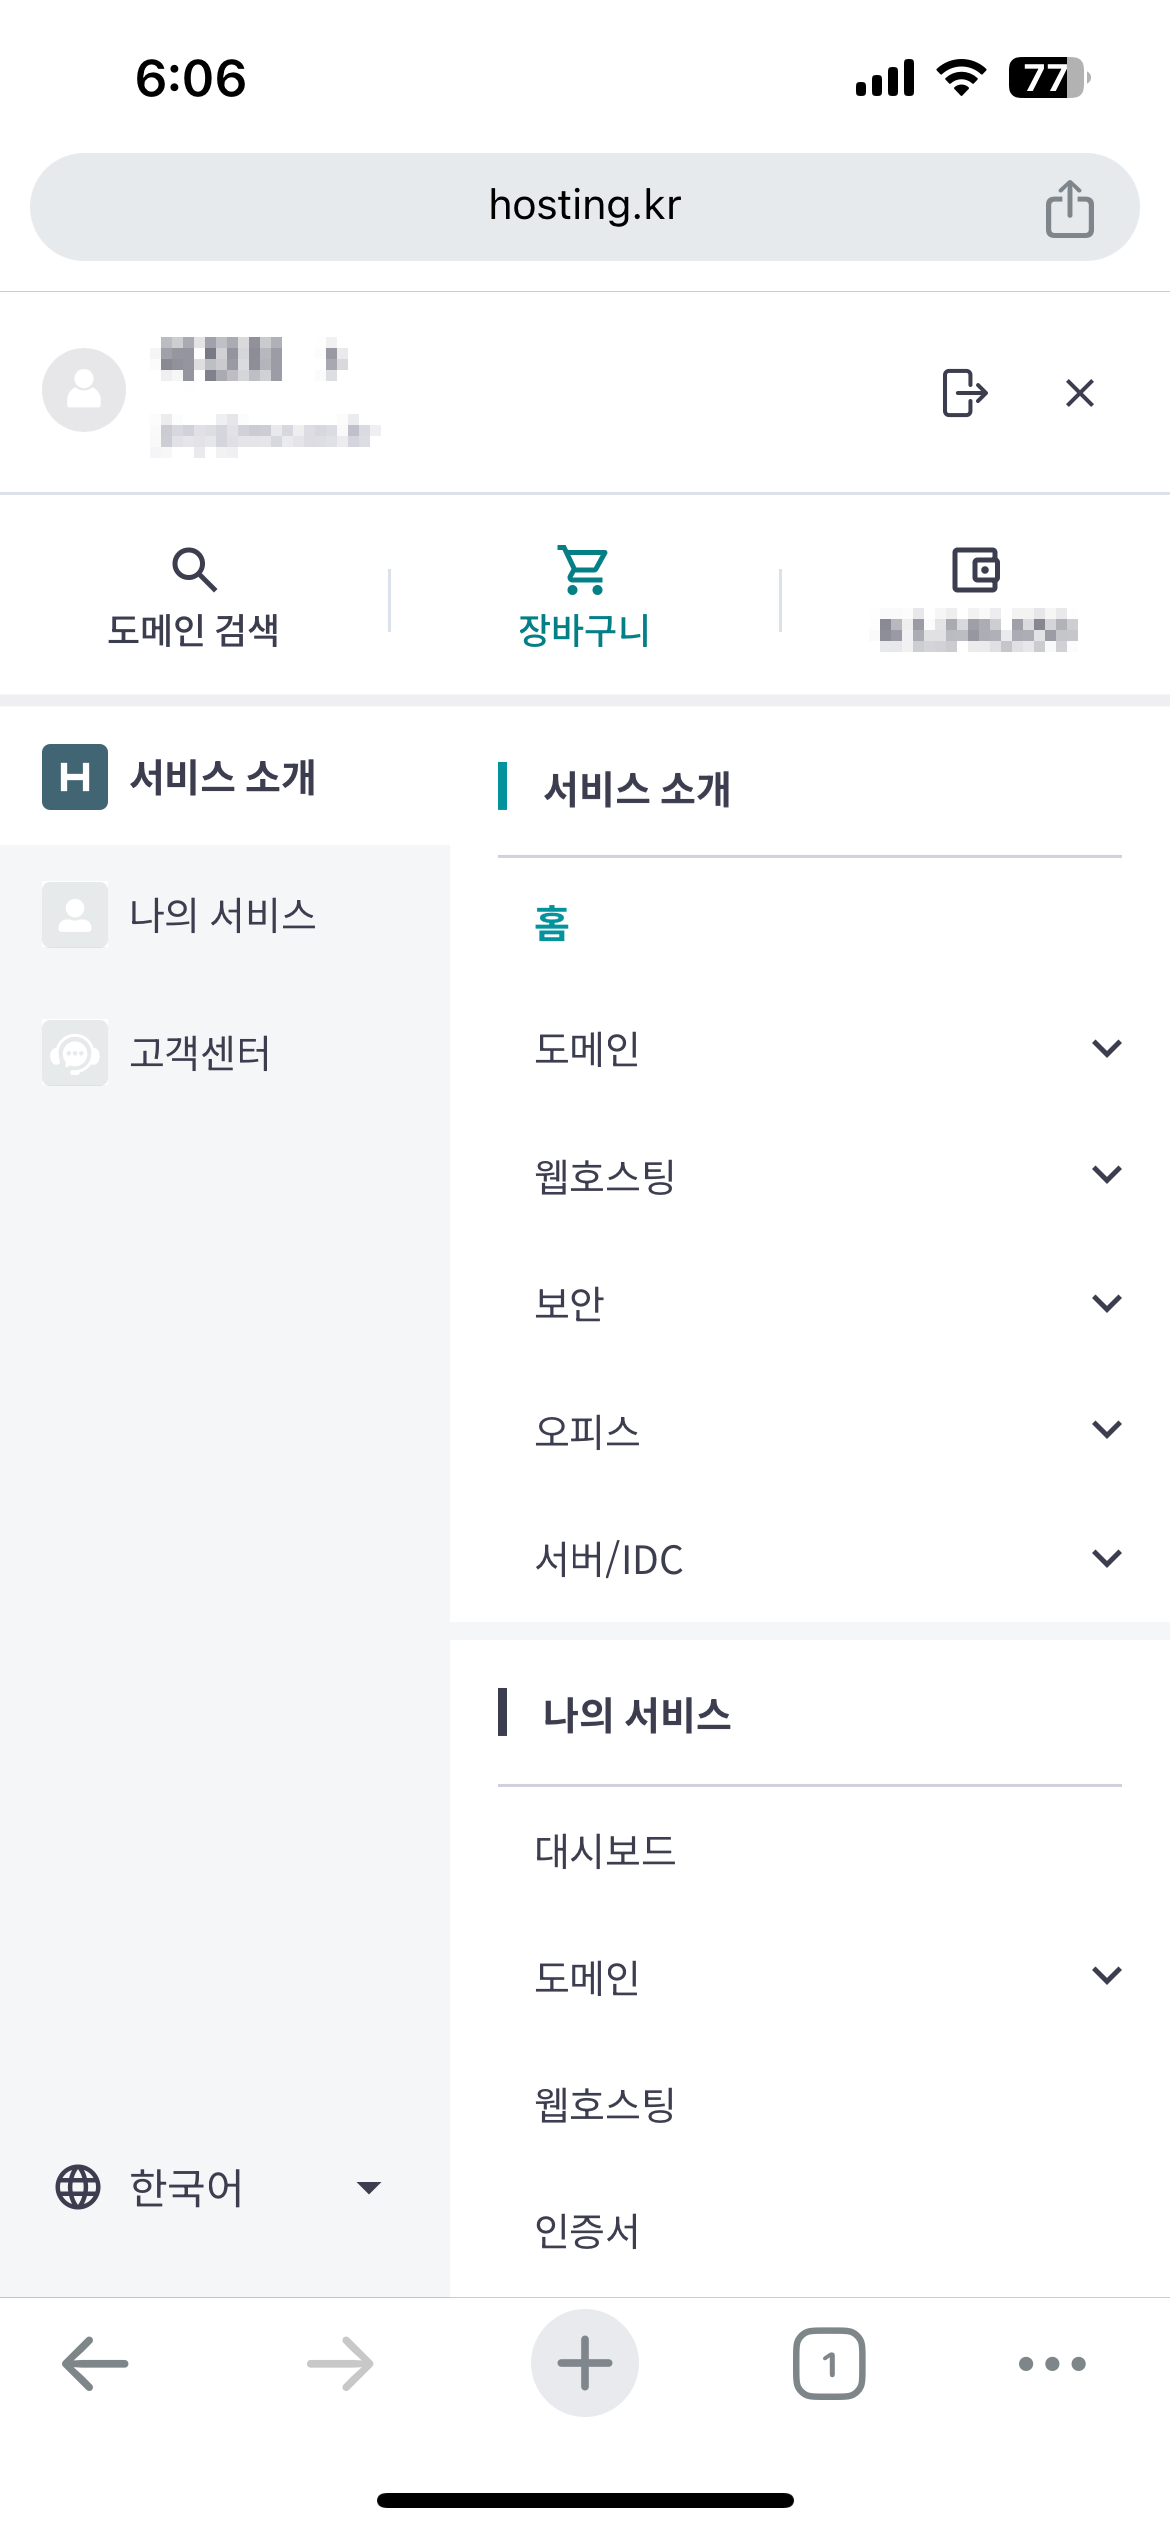Tap the wallet icon in the top row
This screenshot has width=1170, height=2532.
click(975, 570)
